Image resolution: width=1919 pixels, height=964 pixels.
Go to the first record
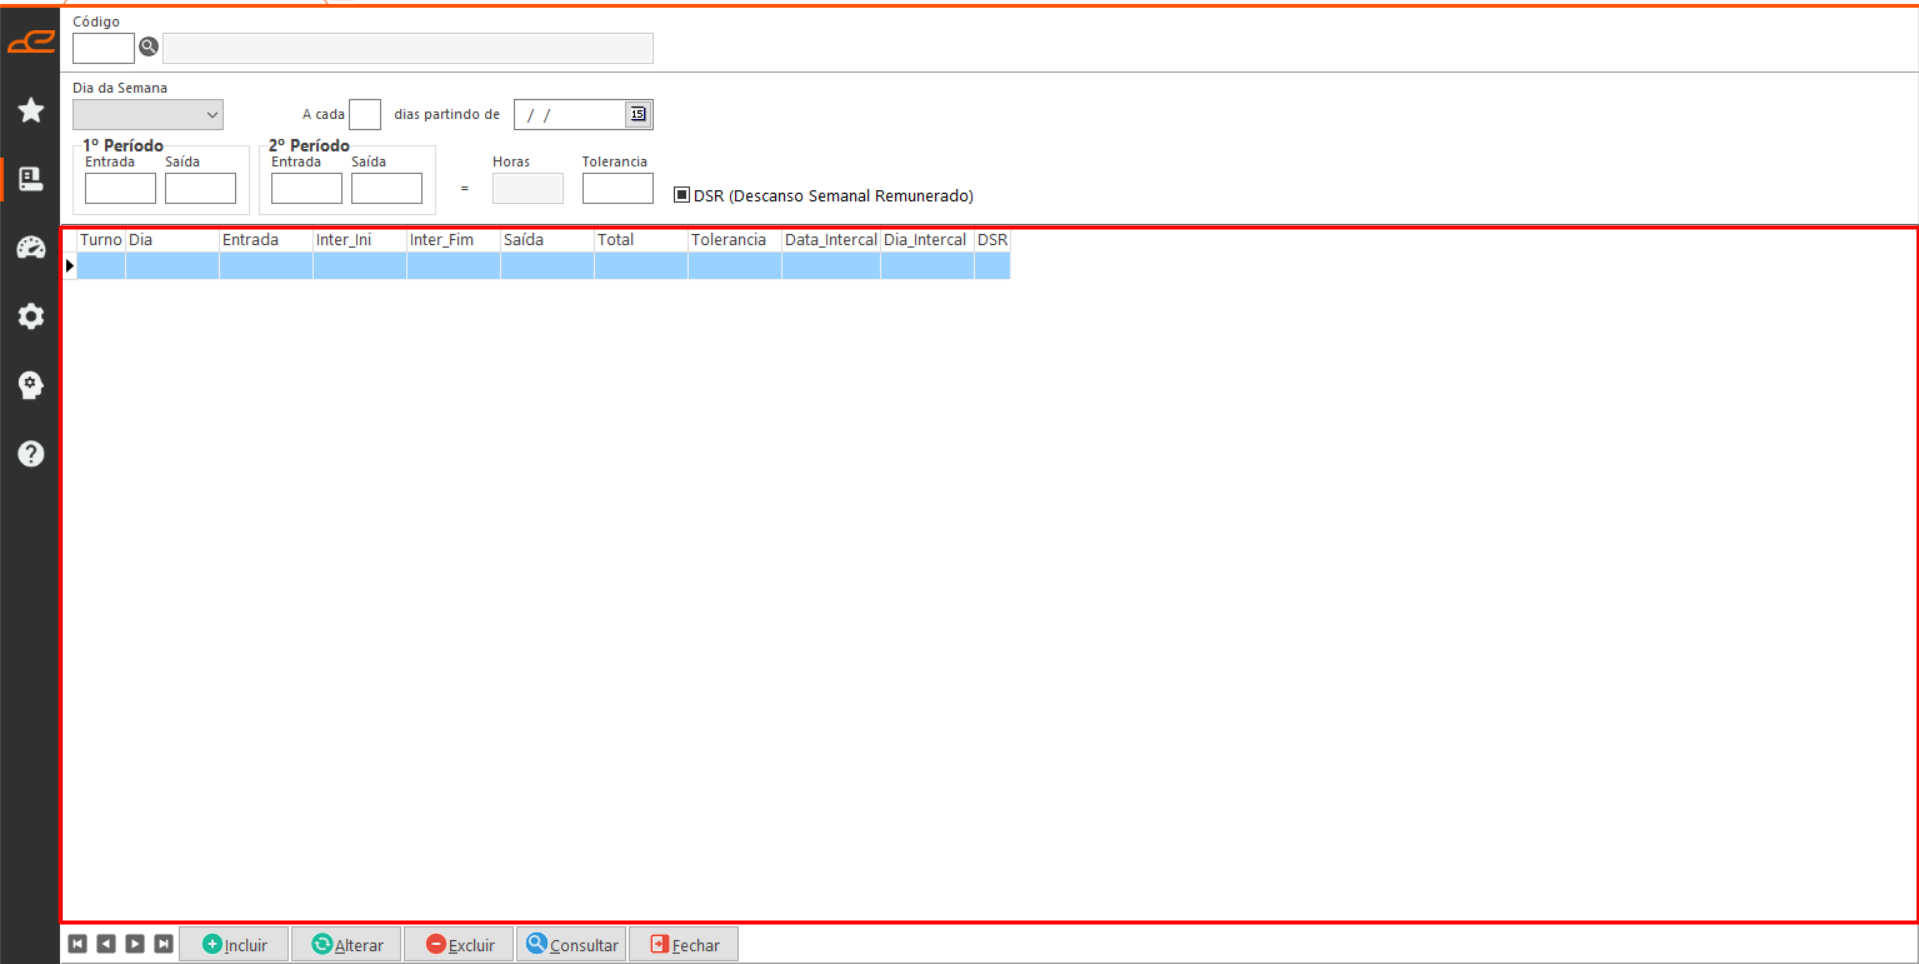point(77,944)
